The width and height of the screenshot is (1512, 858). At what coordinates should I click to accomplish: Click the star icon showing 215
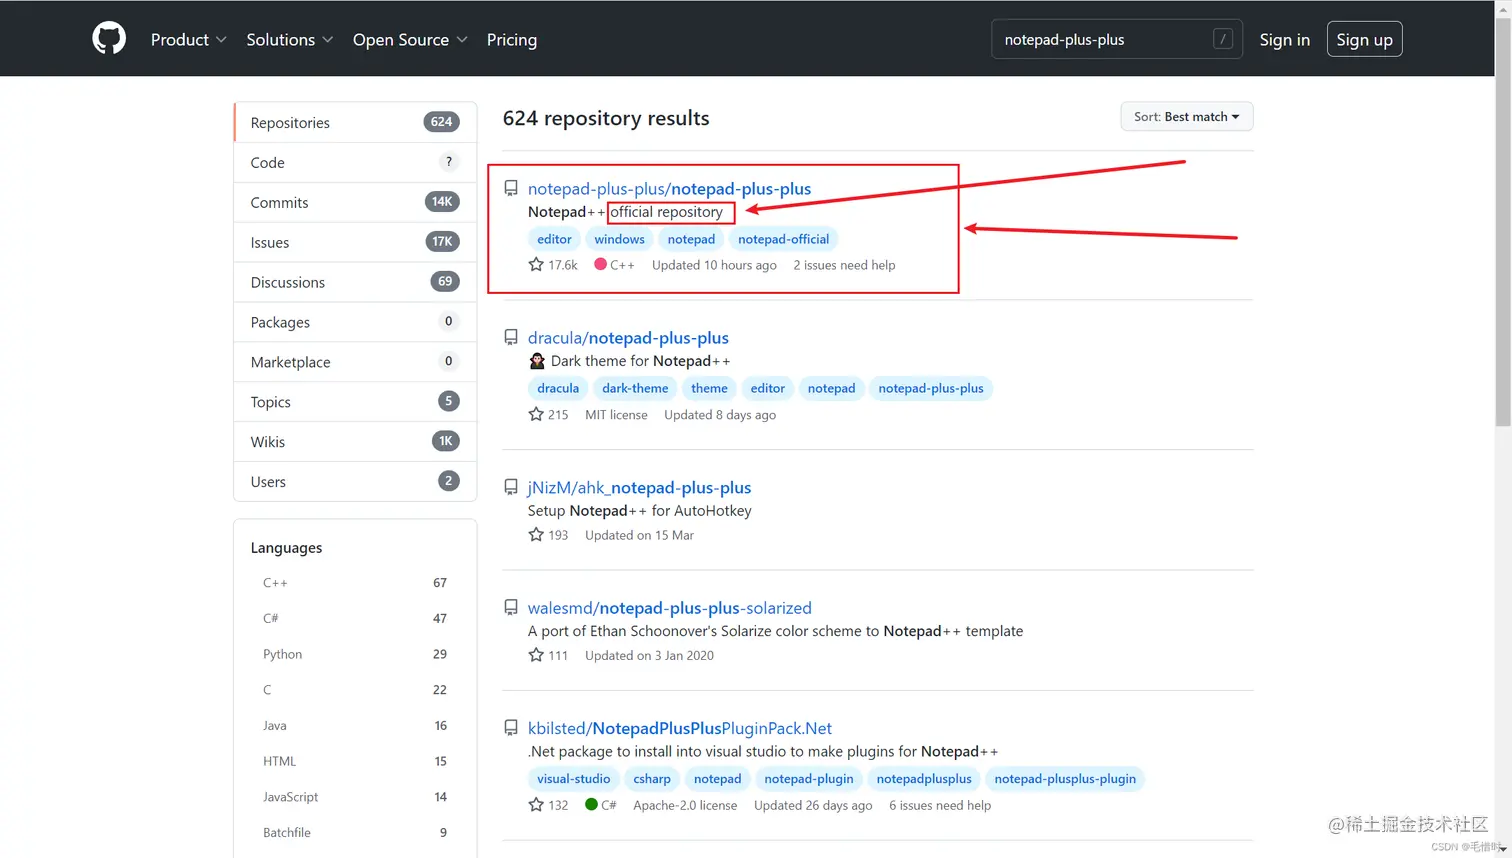tap(536, 414)
